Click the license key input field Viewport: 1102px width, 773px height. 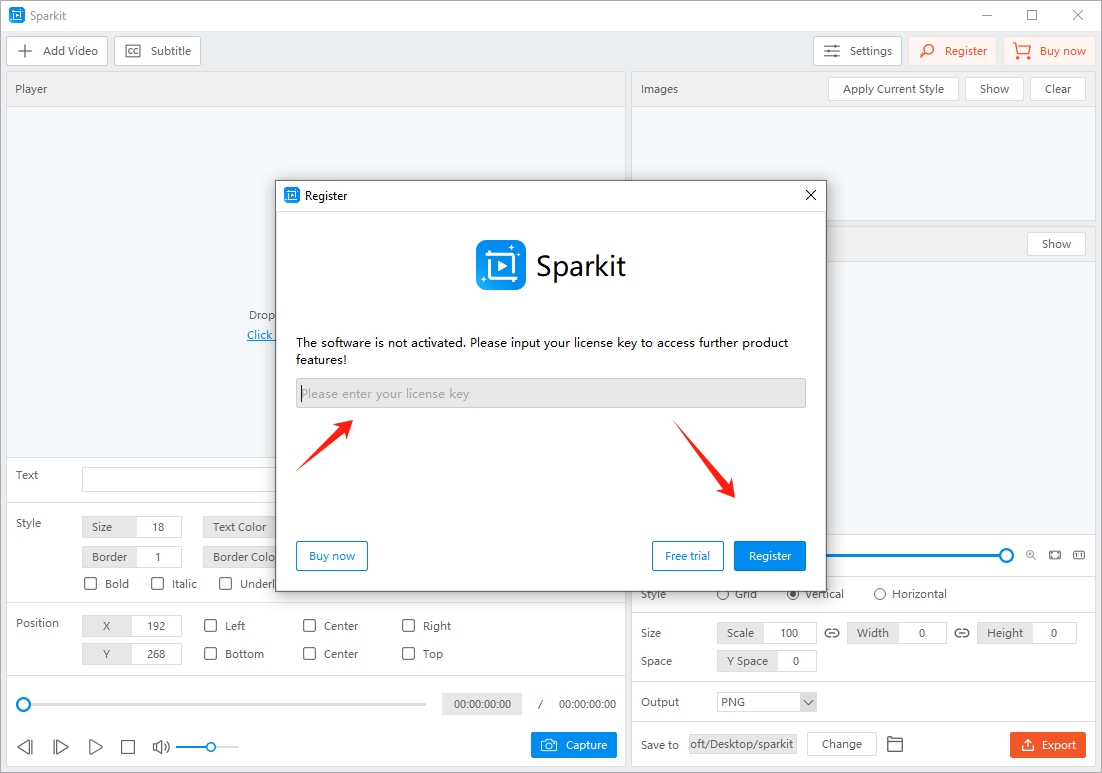[x=550, y=392]
